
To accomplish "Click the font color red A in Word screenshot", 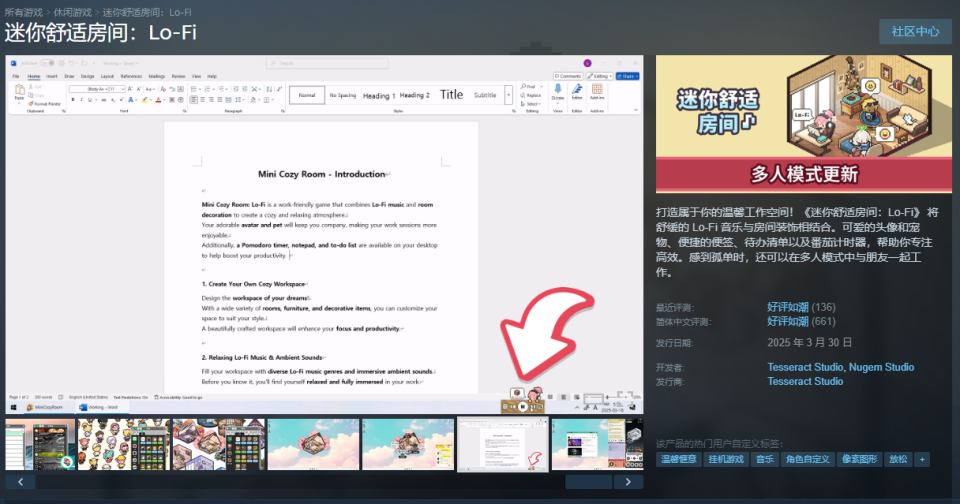I will pos(158,99).
